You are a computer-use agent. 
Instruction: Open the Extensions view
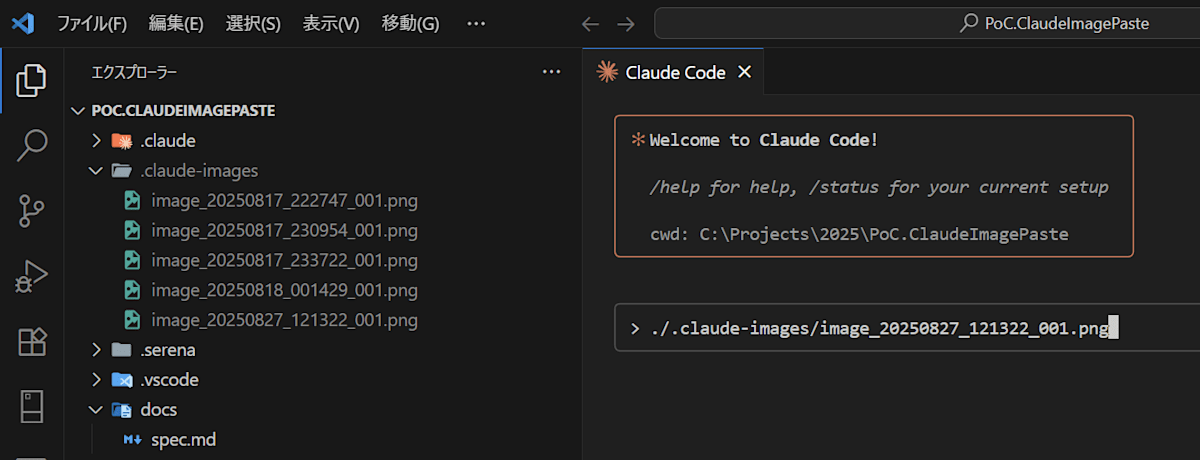tap(32, 342)
